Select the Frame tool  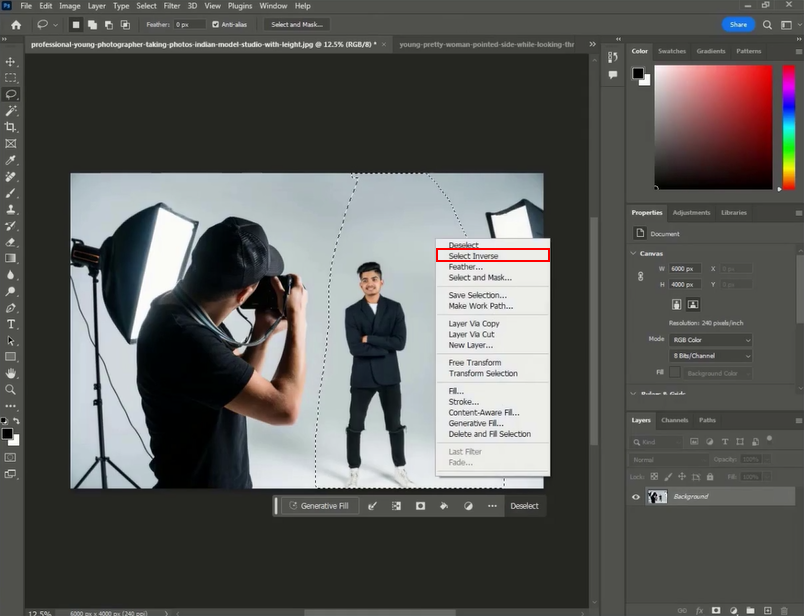click(10, 144)
